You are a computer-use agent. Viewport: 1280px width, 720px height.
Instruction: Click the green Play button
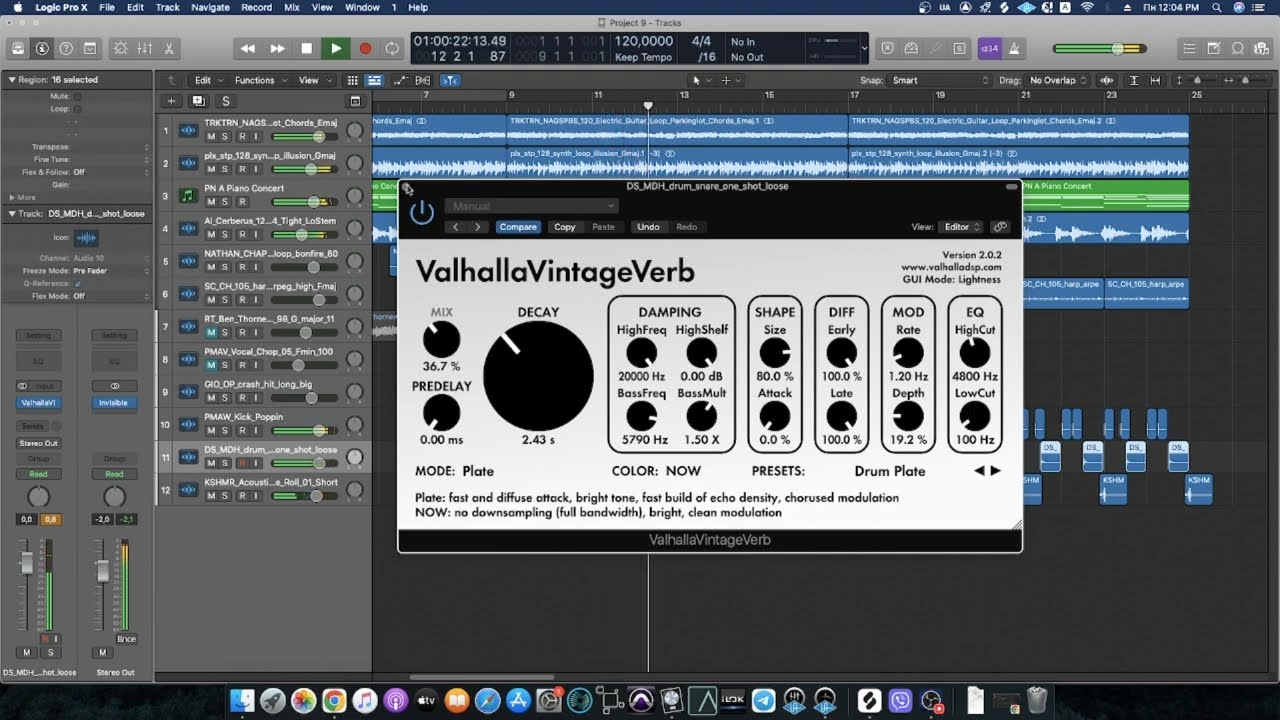point(336,48)
